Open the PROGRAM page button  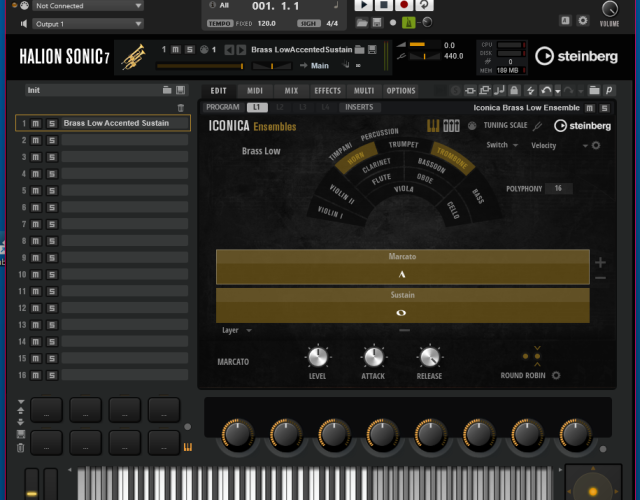pos(223,107)
